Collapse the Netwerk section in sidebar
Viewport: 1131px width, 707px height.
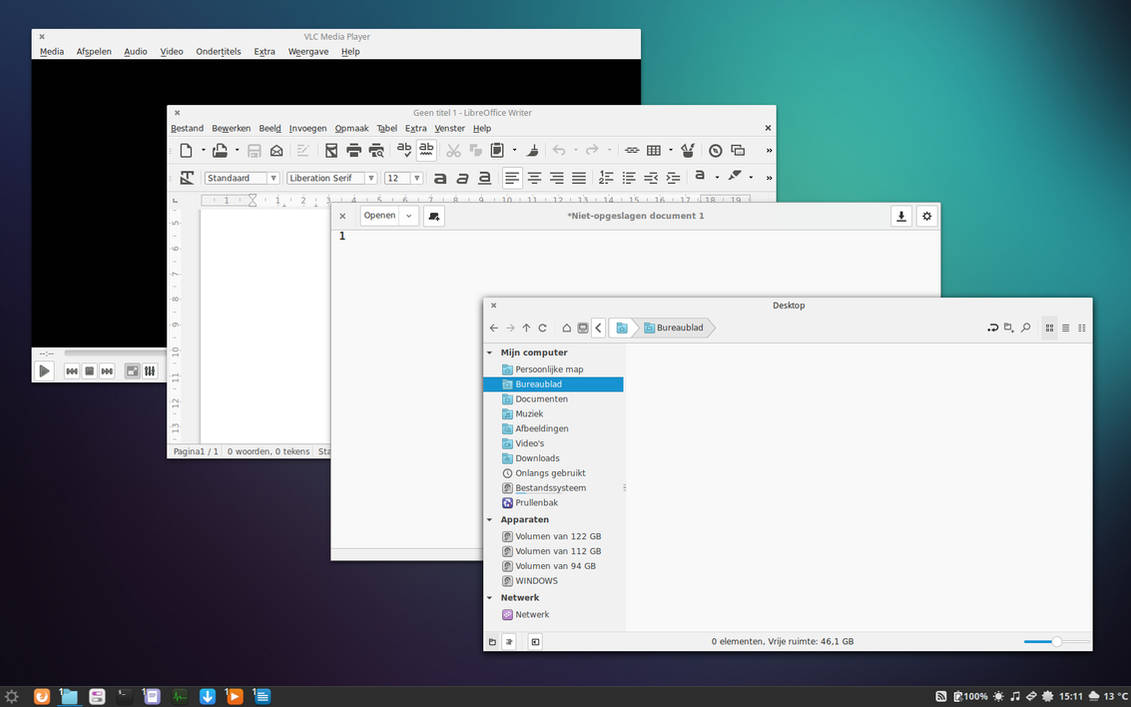(x=490, y=598)
